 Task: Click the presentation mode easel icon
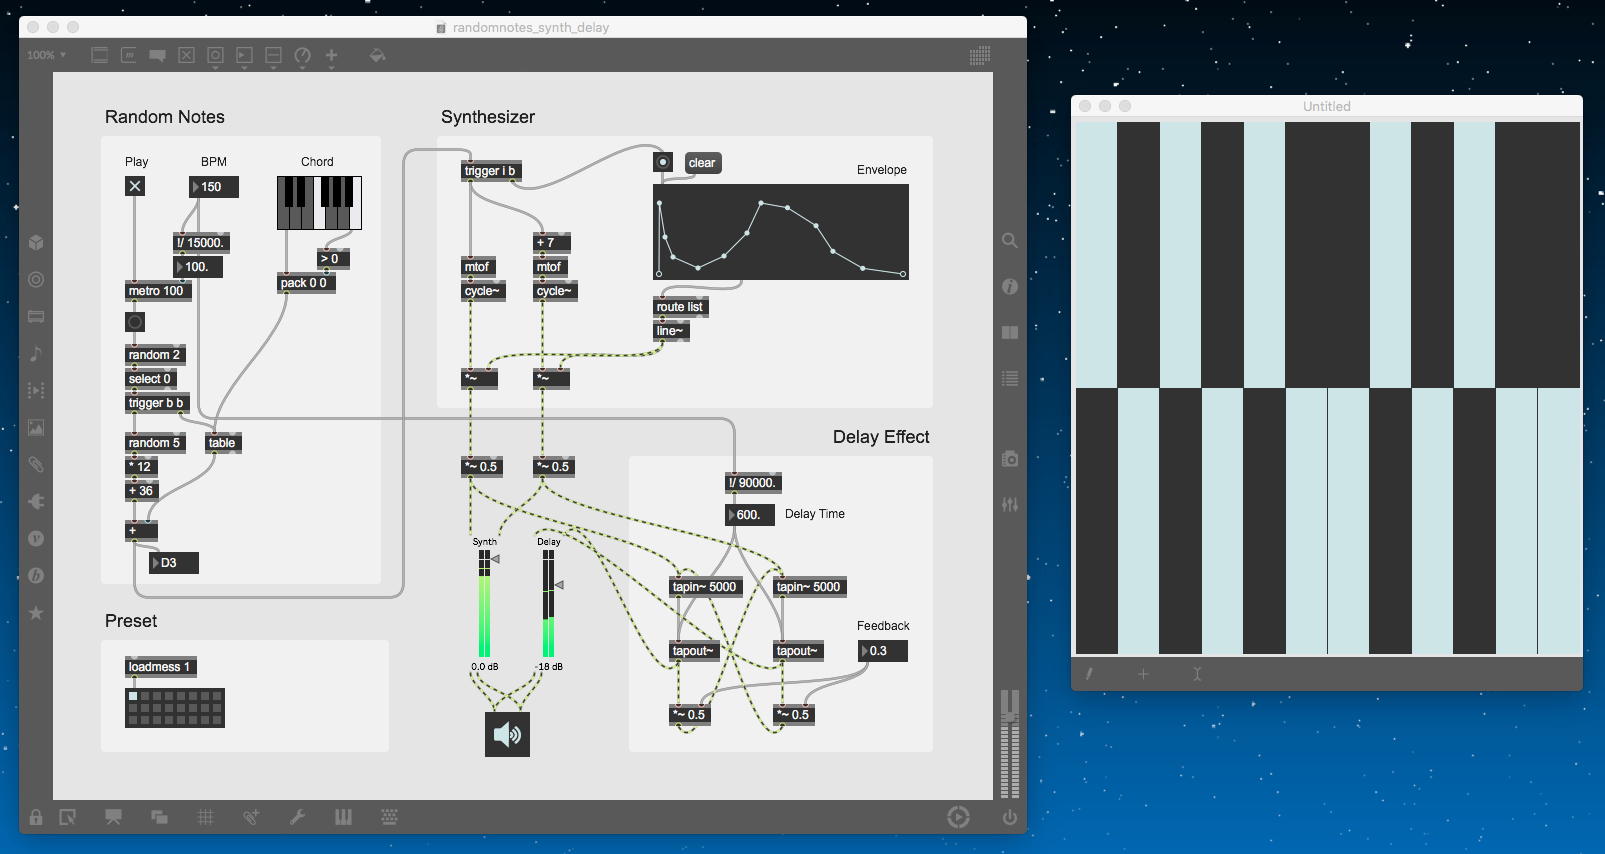tap(113, 817)
